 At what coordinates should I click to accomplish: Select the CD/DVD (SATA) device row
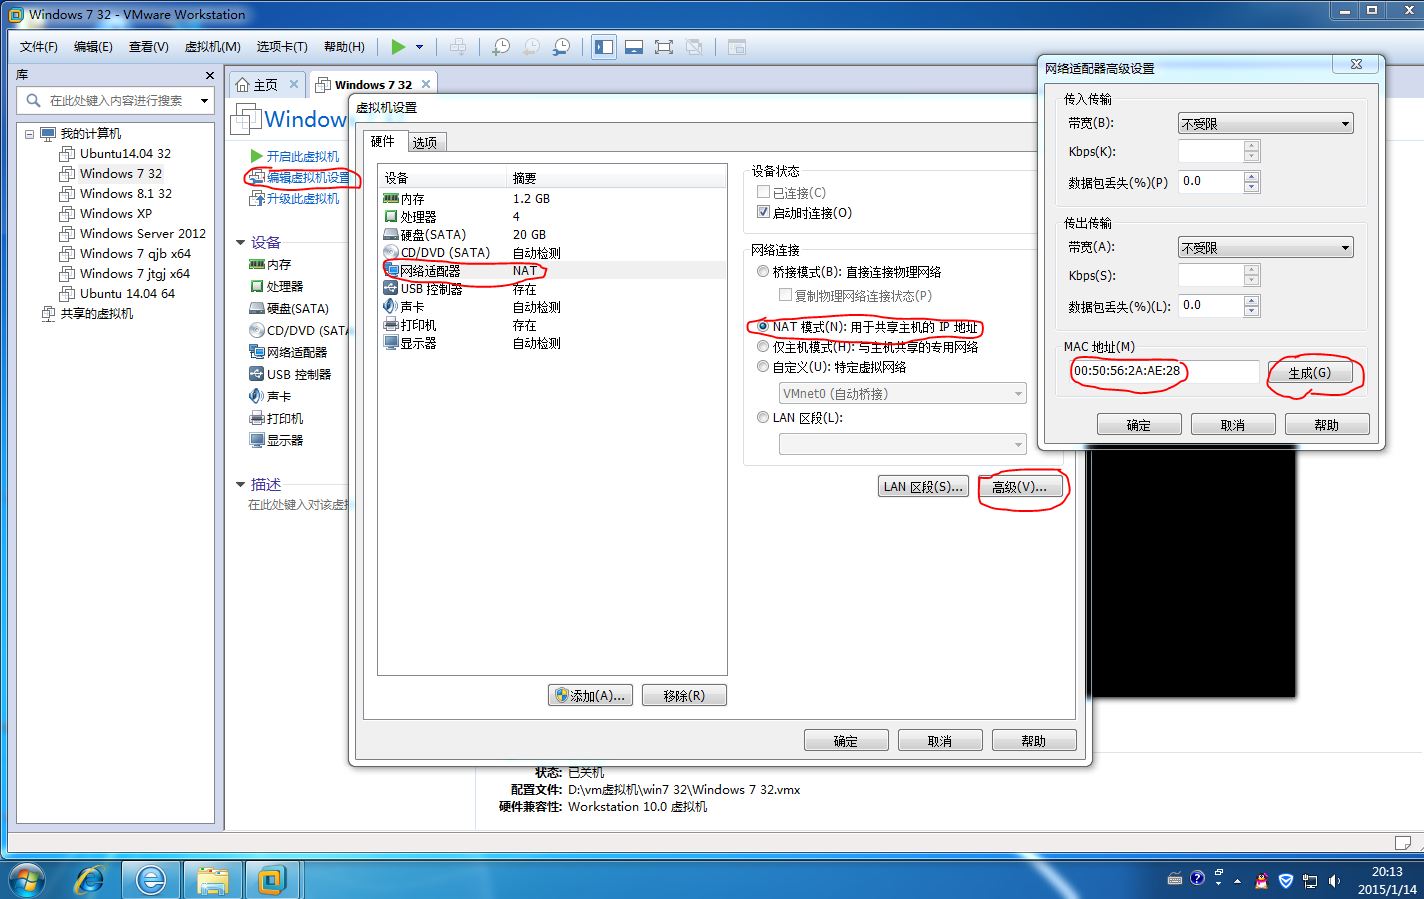552,252
